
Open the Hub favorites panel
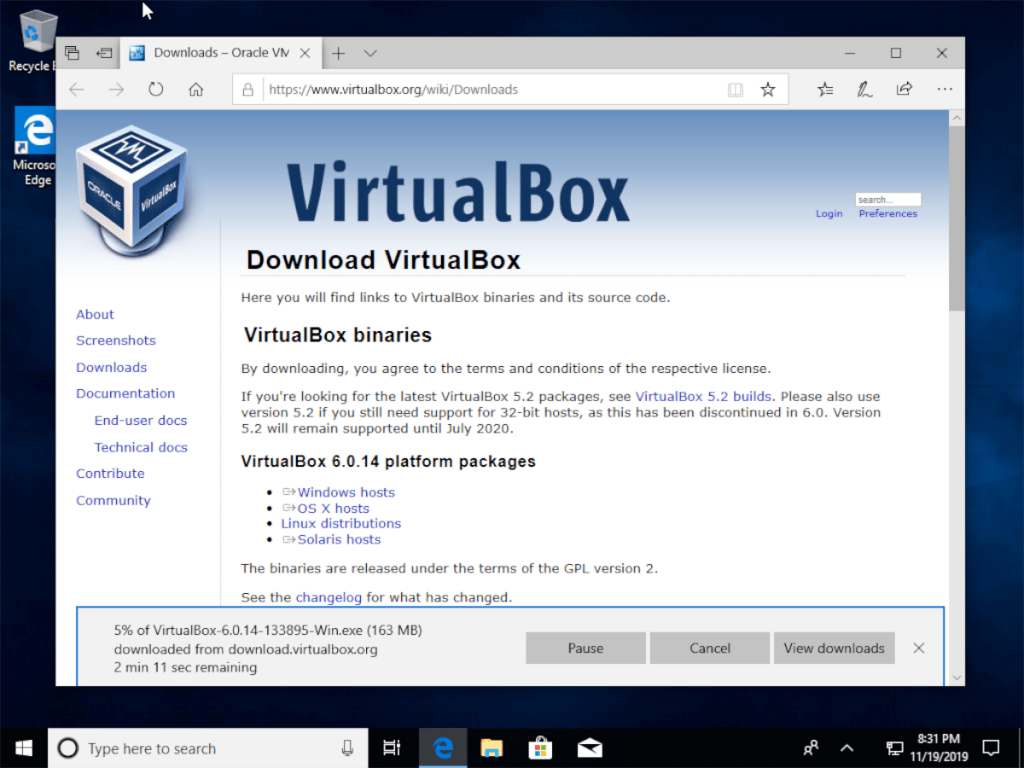(x=825, y=89)
